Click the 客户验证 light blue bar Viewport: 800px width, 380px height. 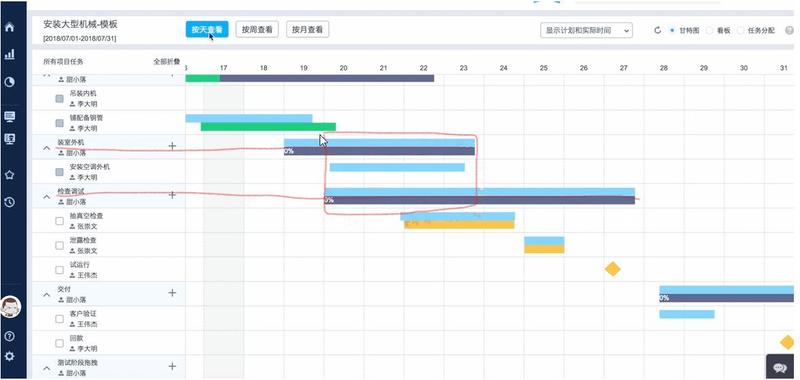click(x=687, y=314)
